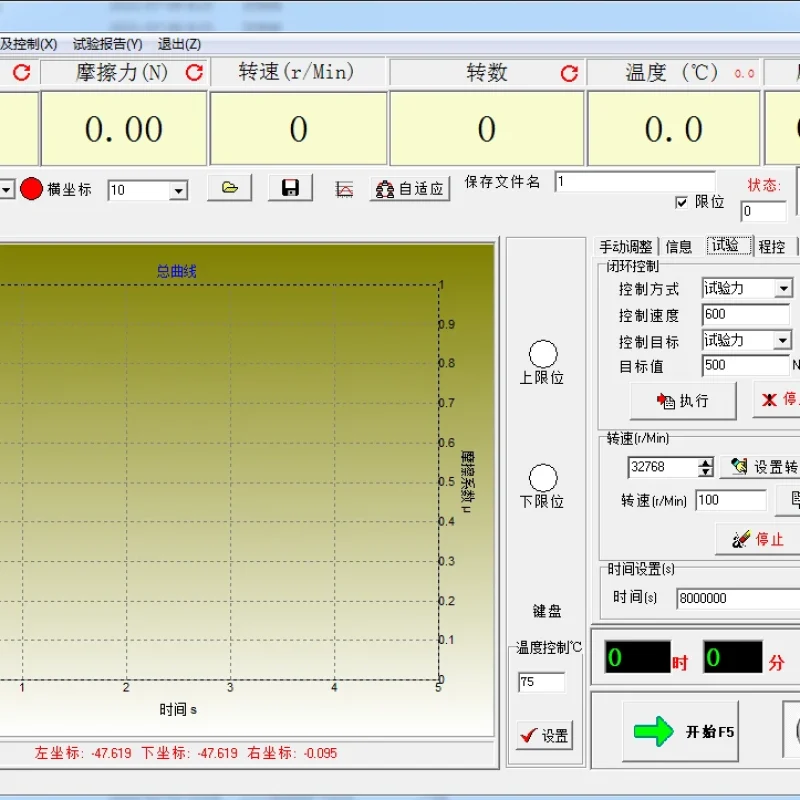
Task: Click reset icon left of 摩擦力(N) header
Action: (x=21, y=72)
